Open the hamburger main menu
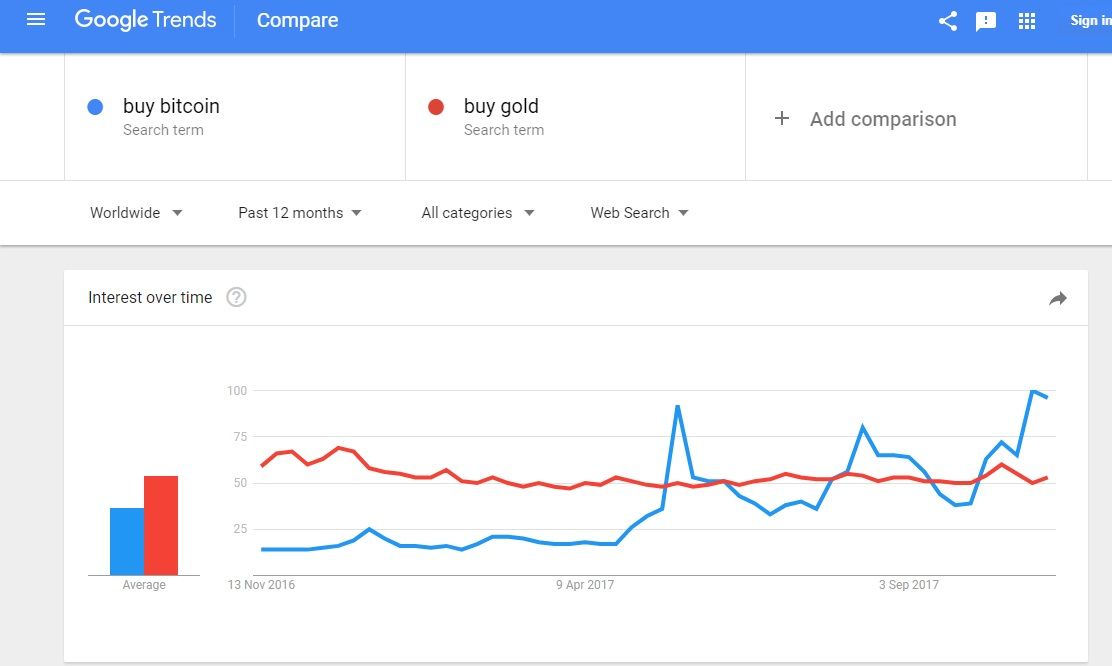 pyautogui.click(x=36, y=20)
